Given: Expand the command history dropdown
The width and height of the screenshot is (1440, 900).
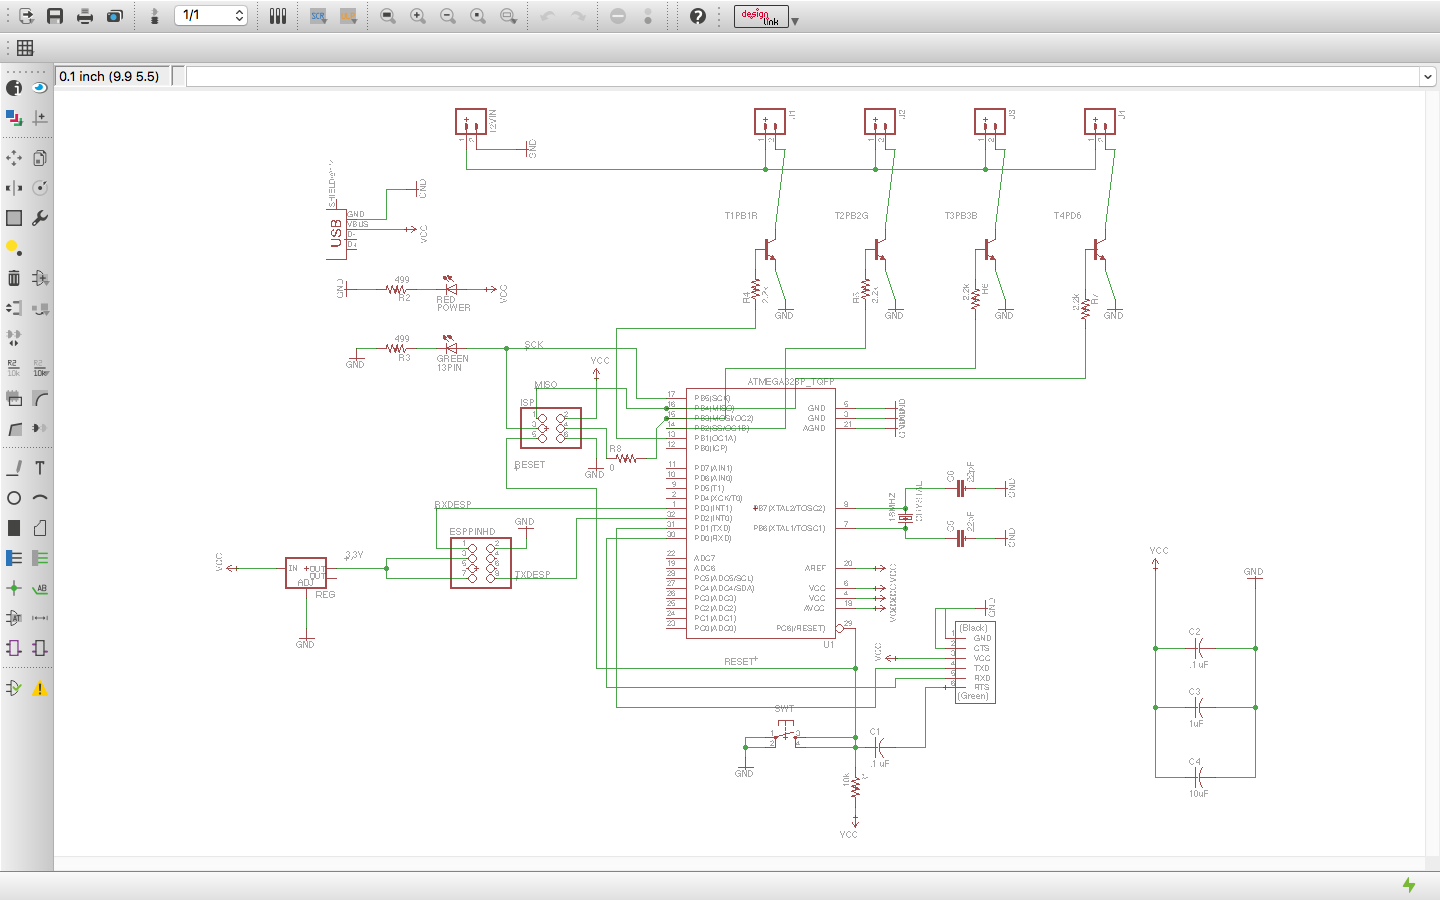Looking at the screenshot, I should [x=1428, y=77].
